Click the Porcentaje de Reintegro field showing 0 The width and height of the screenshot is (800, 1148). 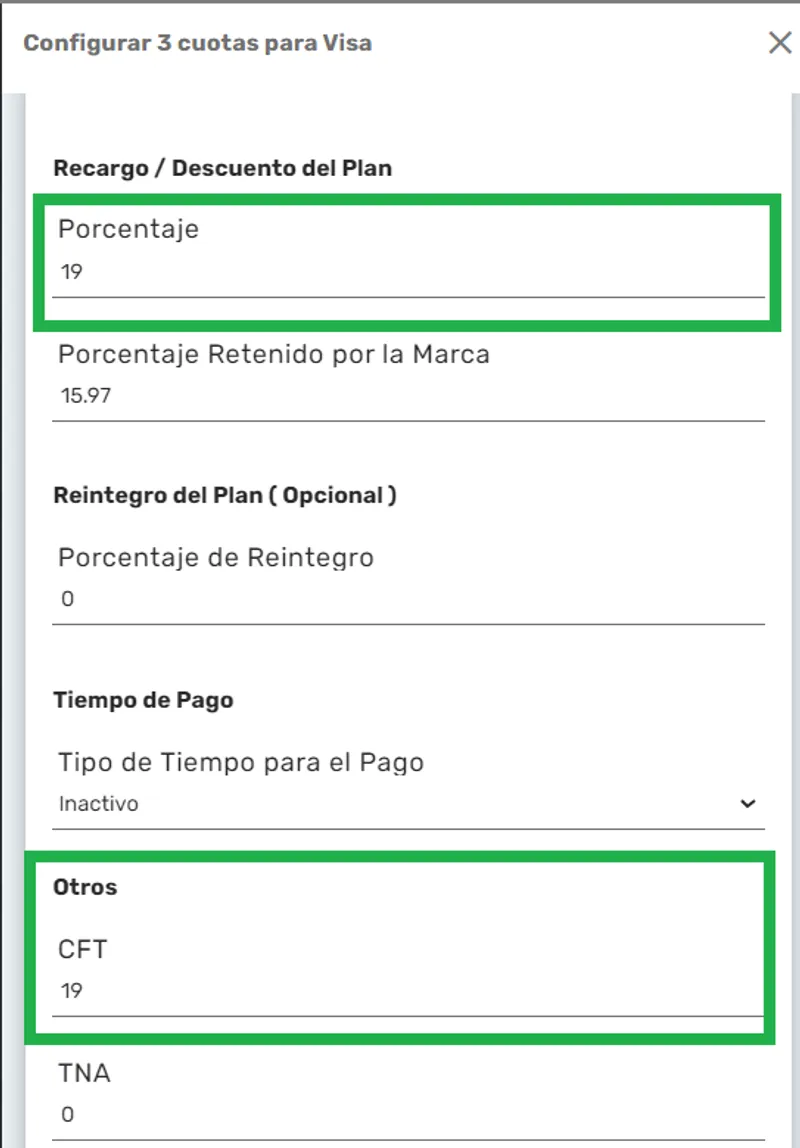(400, 598)
